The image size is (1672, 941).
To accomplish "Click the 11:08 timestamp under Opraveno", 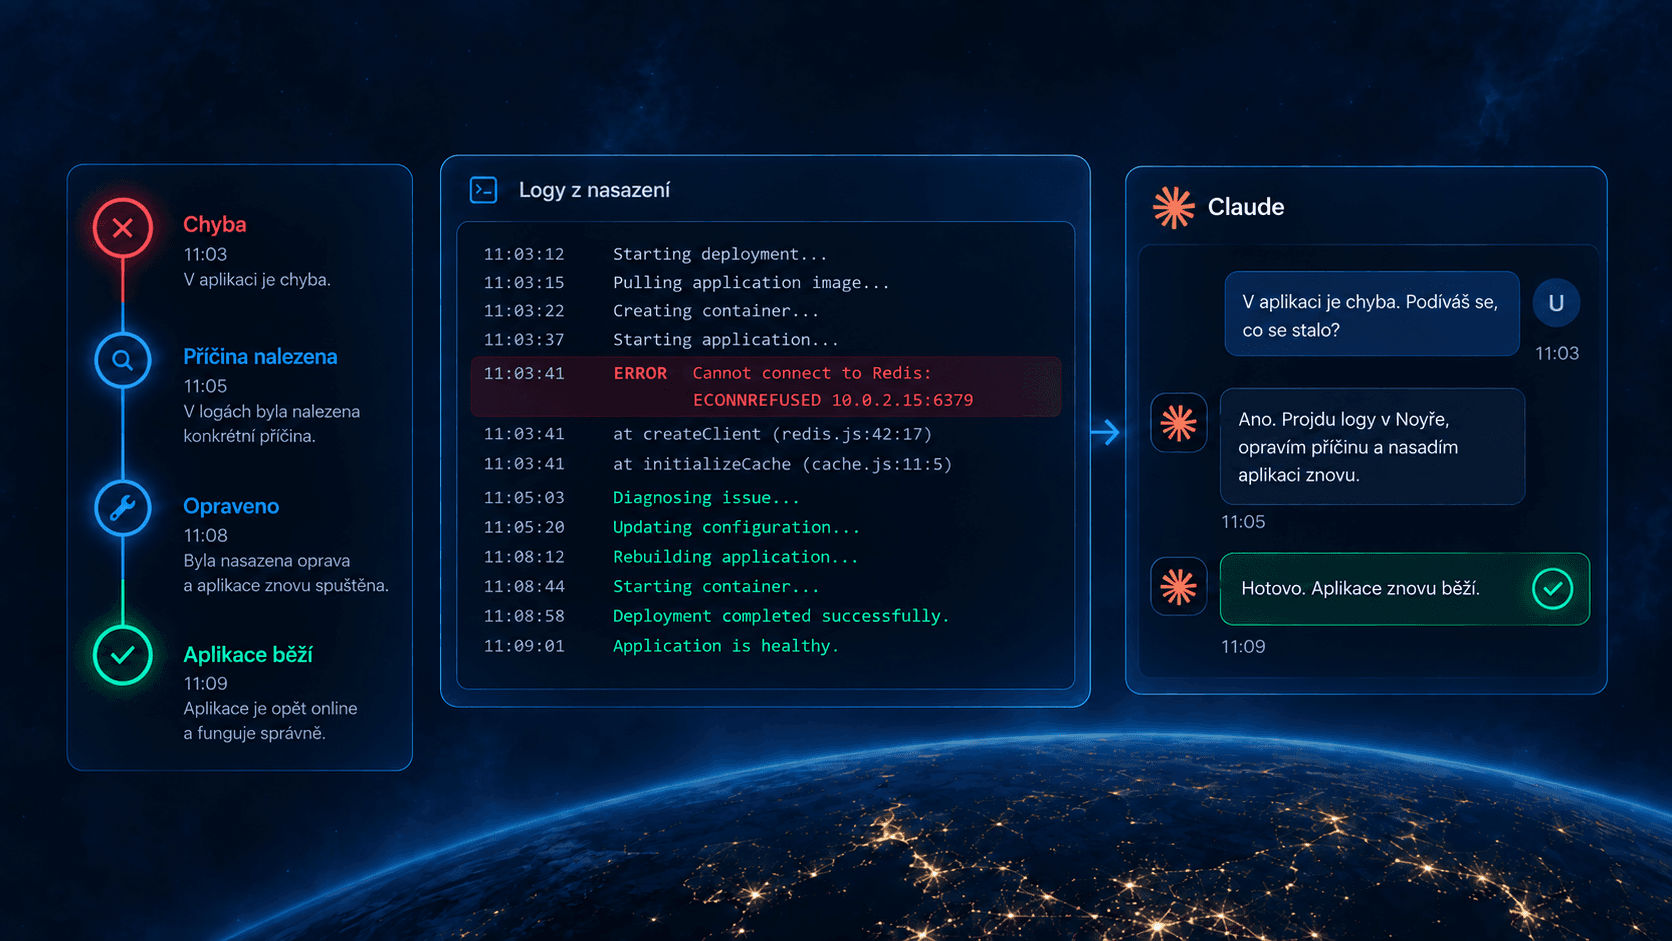I will click(205, 536).
